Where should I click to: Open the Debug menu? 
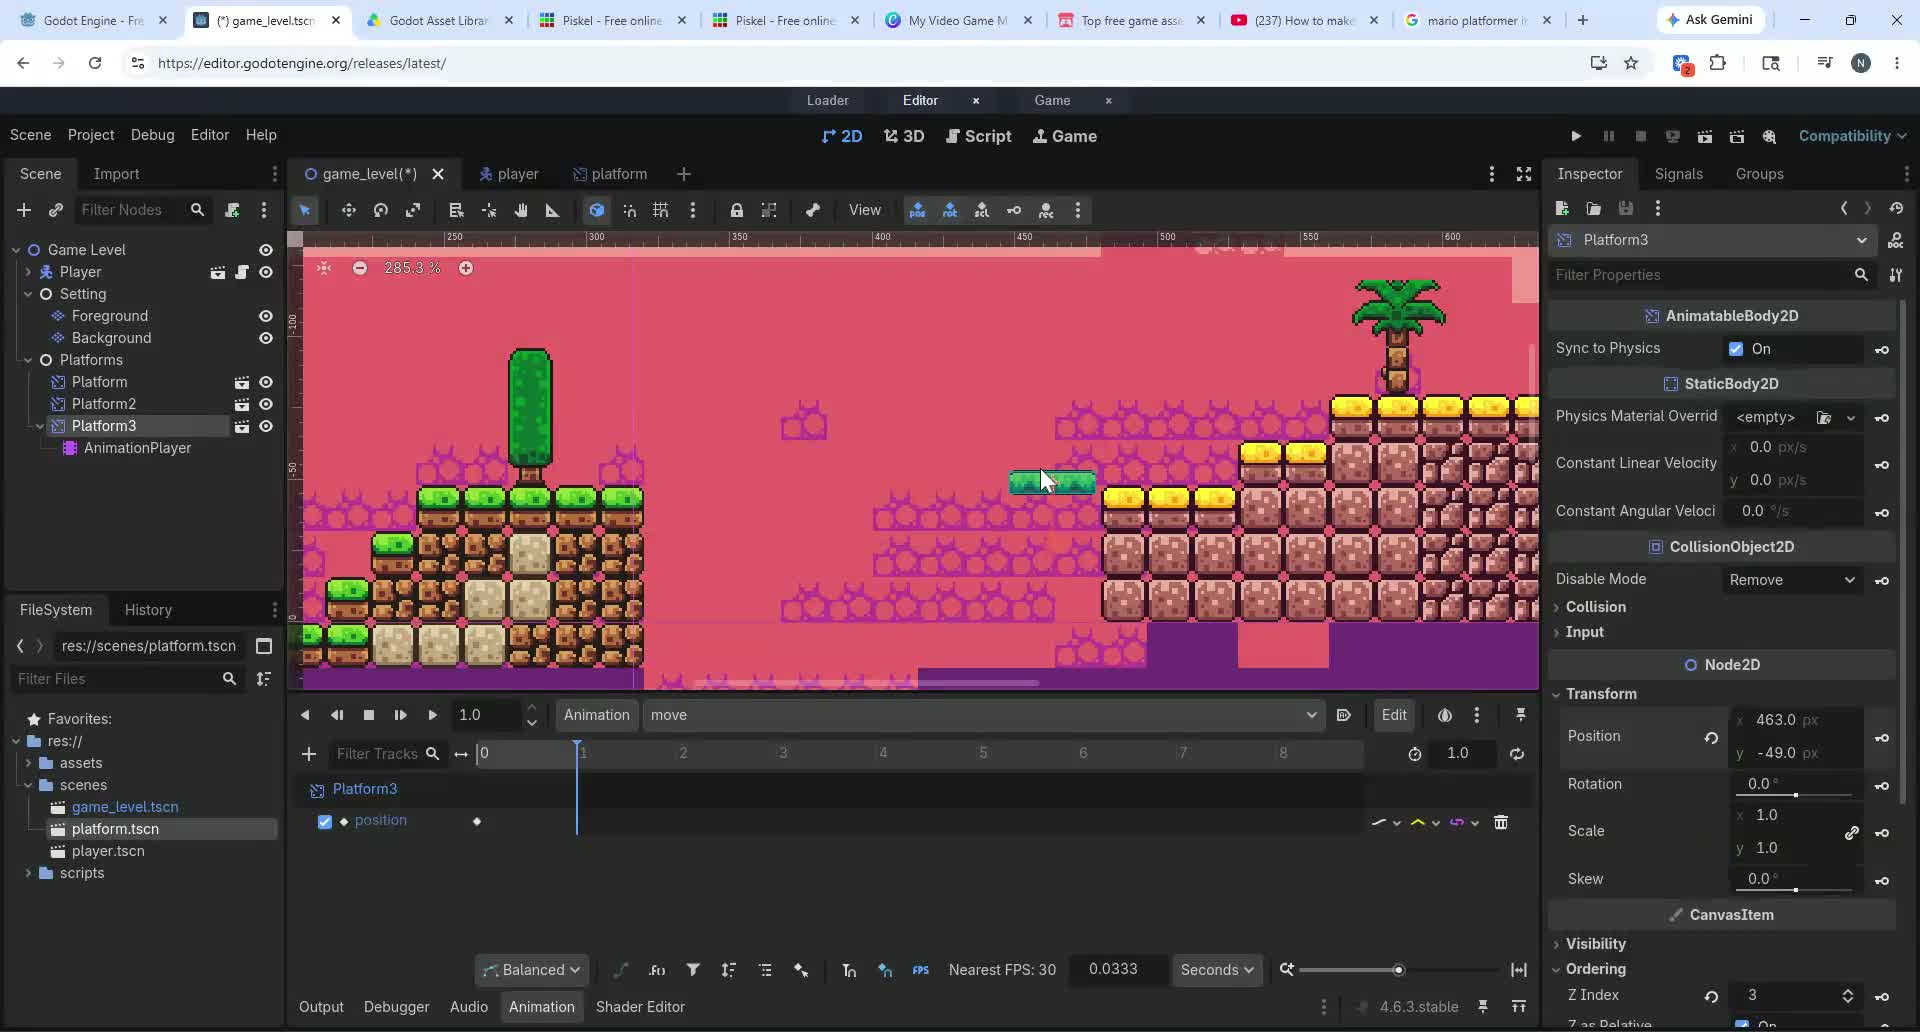tap(152, 135)
